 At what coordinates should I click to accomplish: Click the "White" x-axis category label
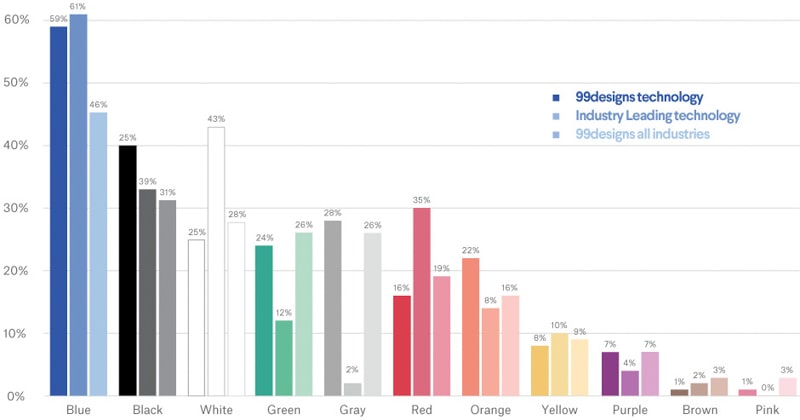(216, 410)
